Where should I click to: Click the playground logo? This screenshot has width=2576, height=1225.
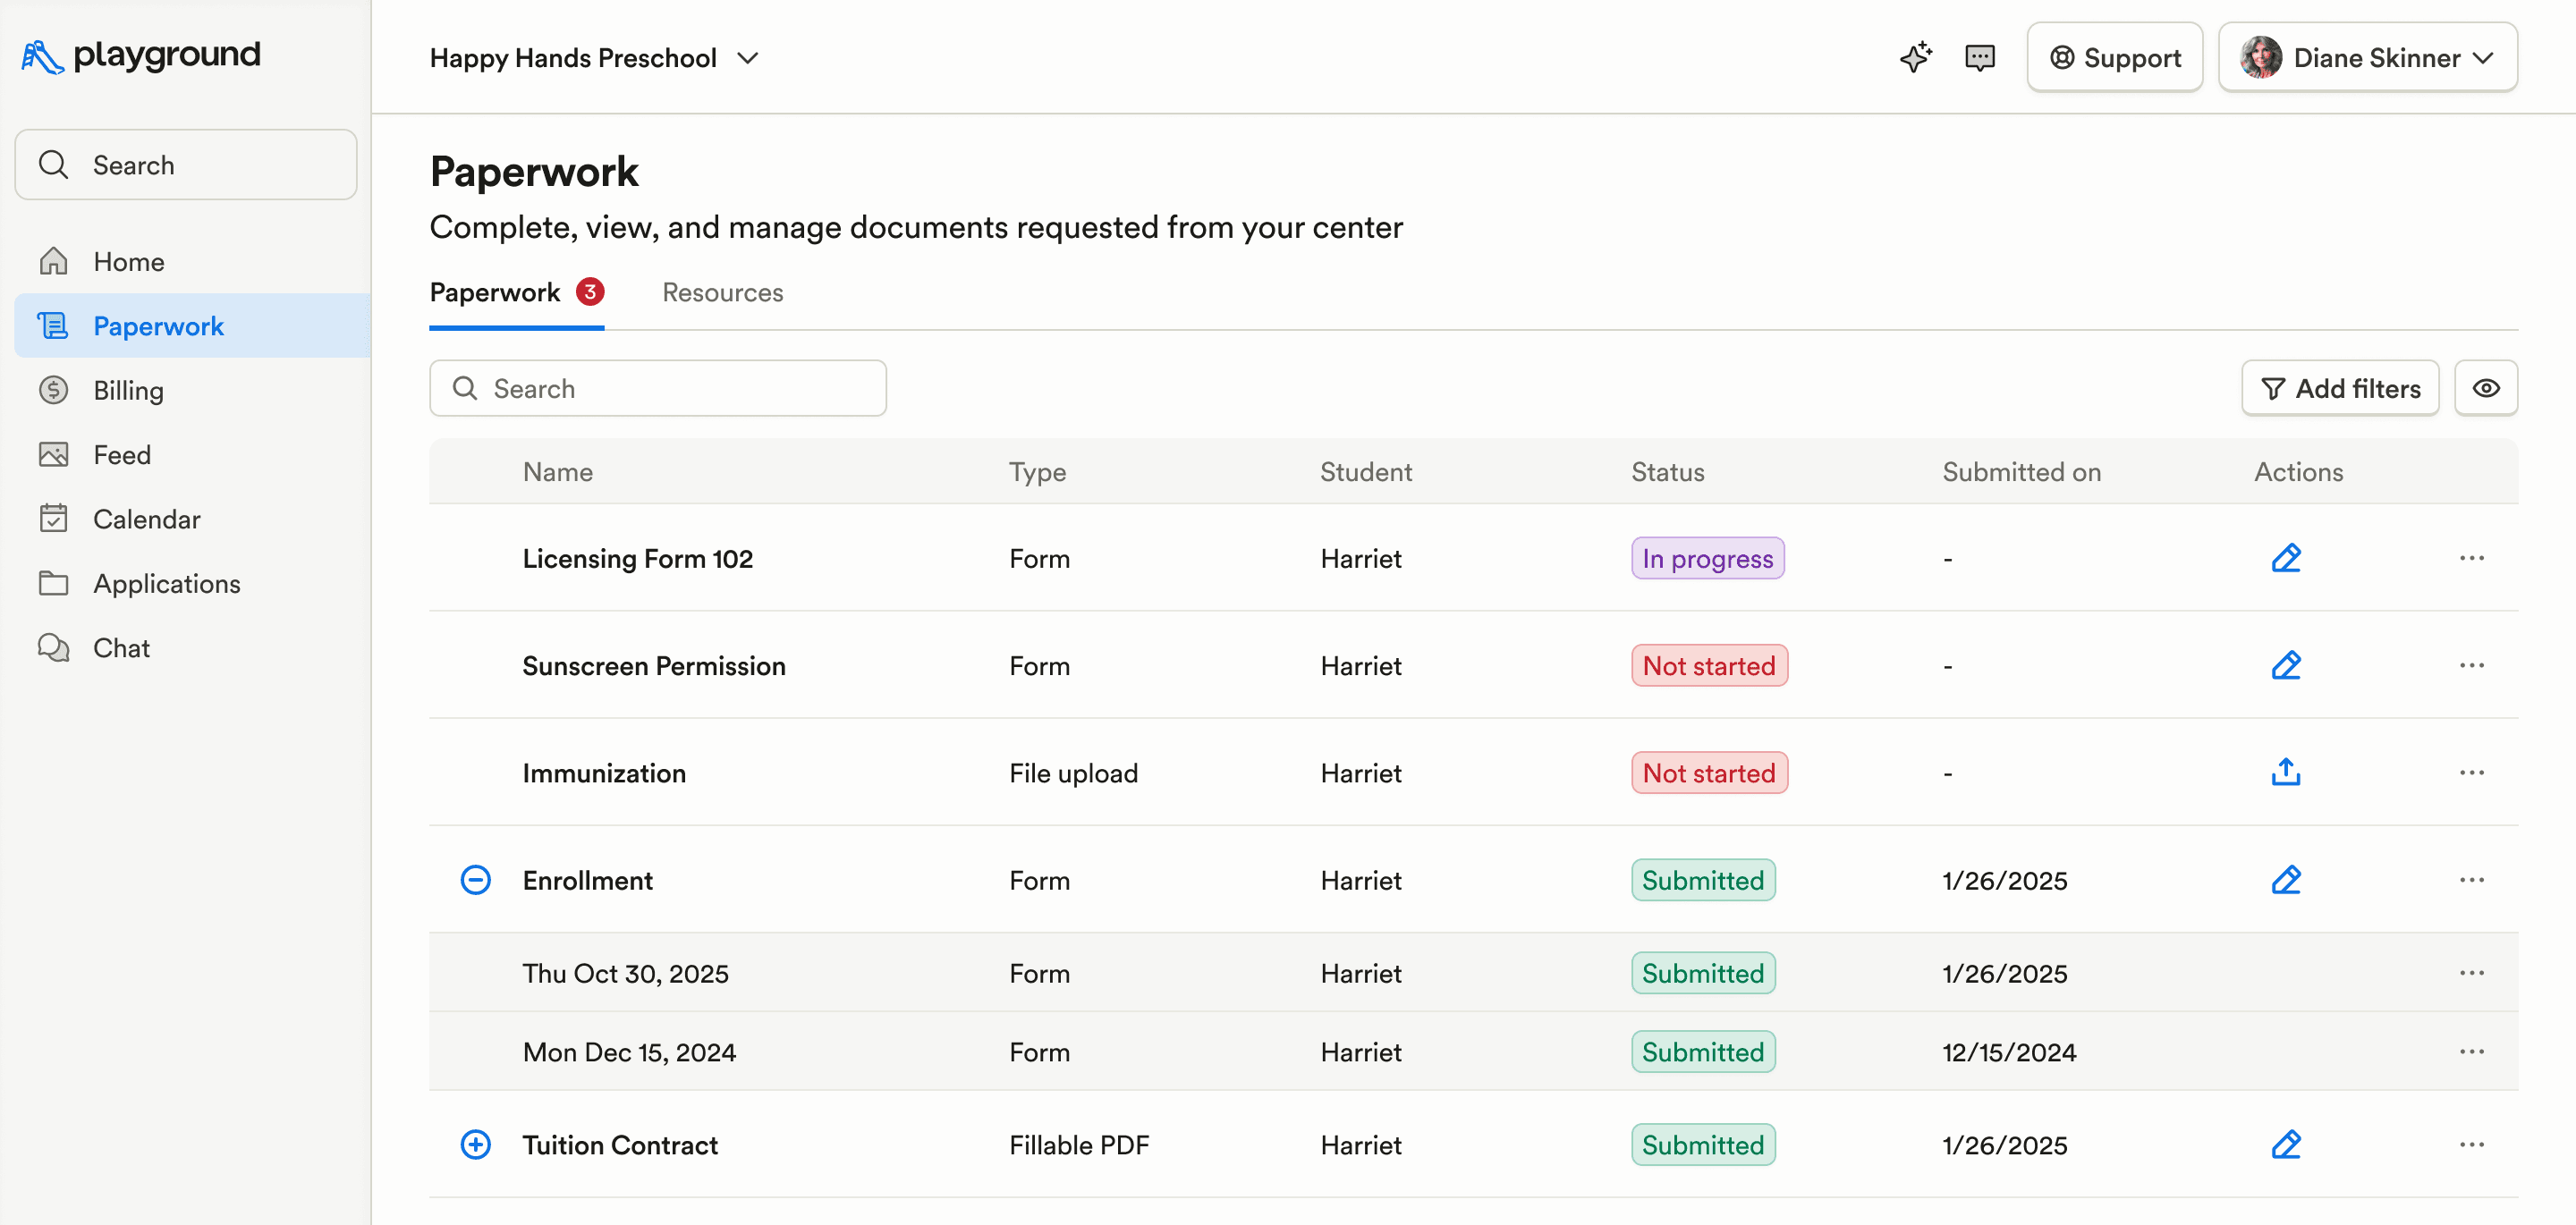coord(141,55)
